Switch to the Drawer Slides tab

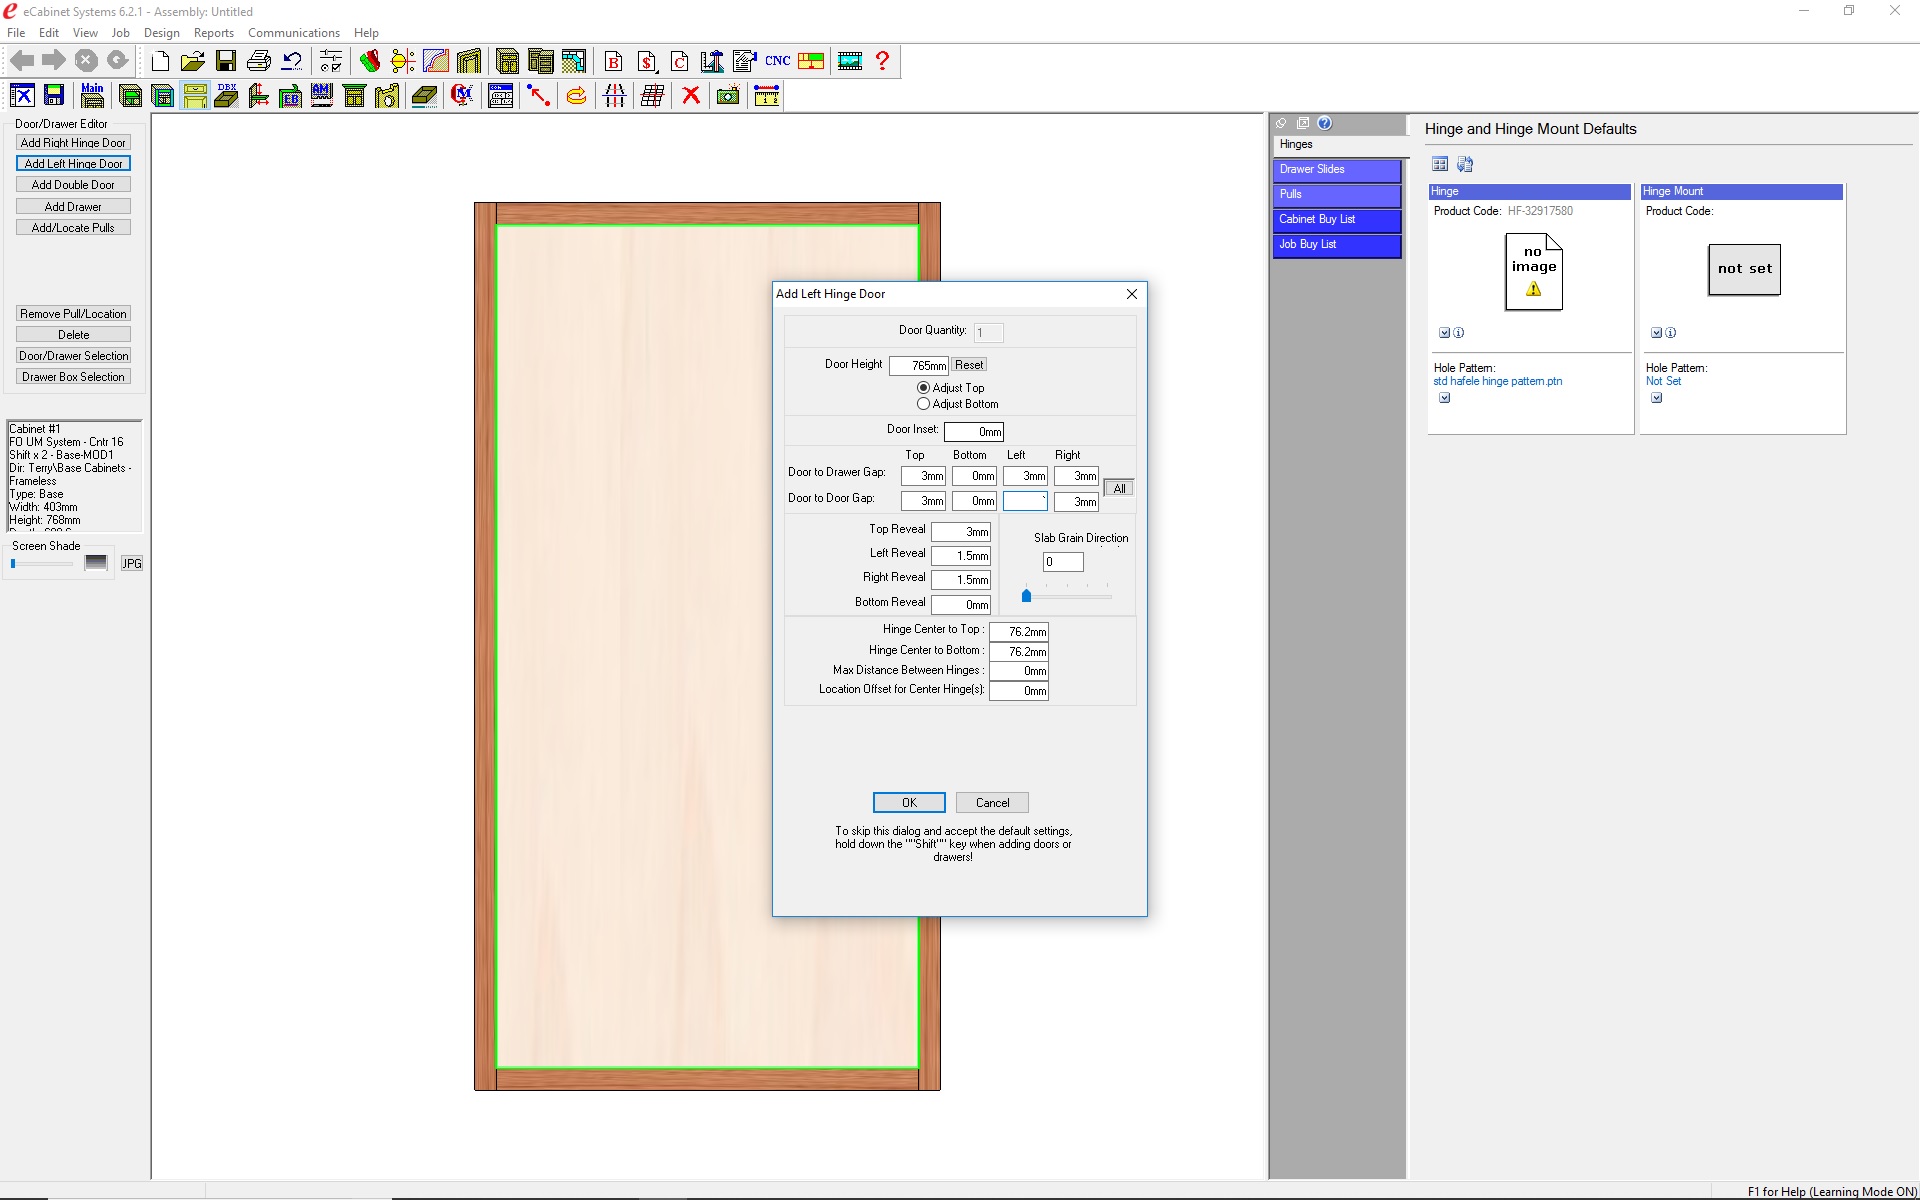(x=1336, y=169)
